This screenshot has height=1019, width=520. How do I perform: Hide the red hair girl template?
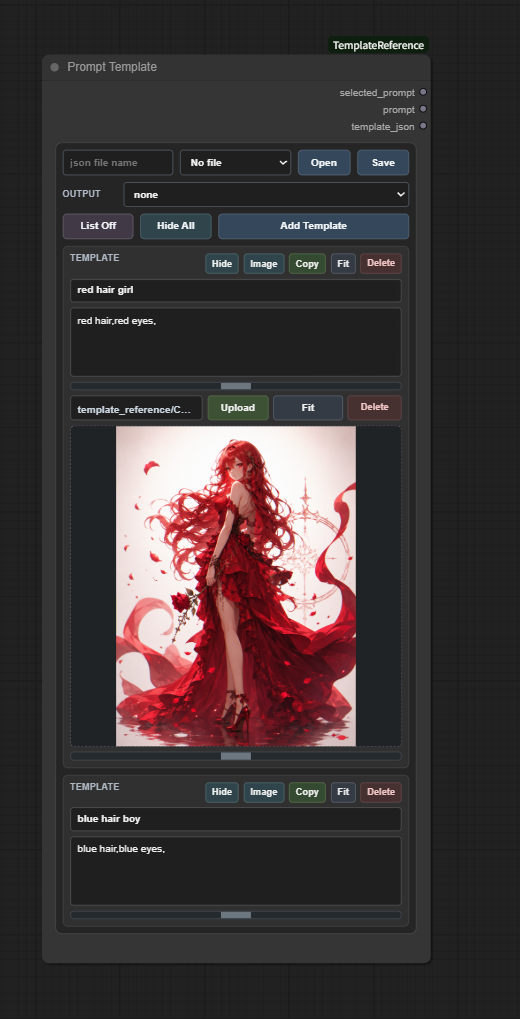tap(222, 263)
